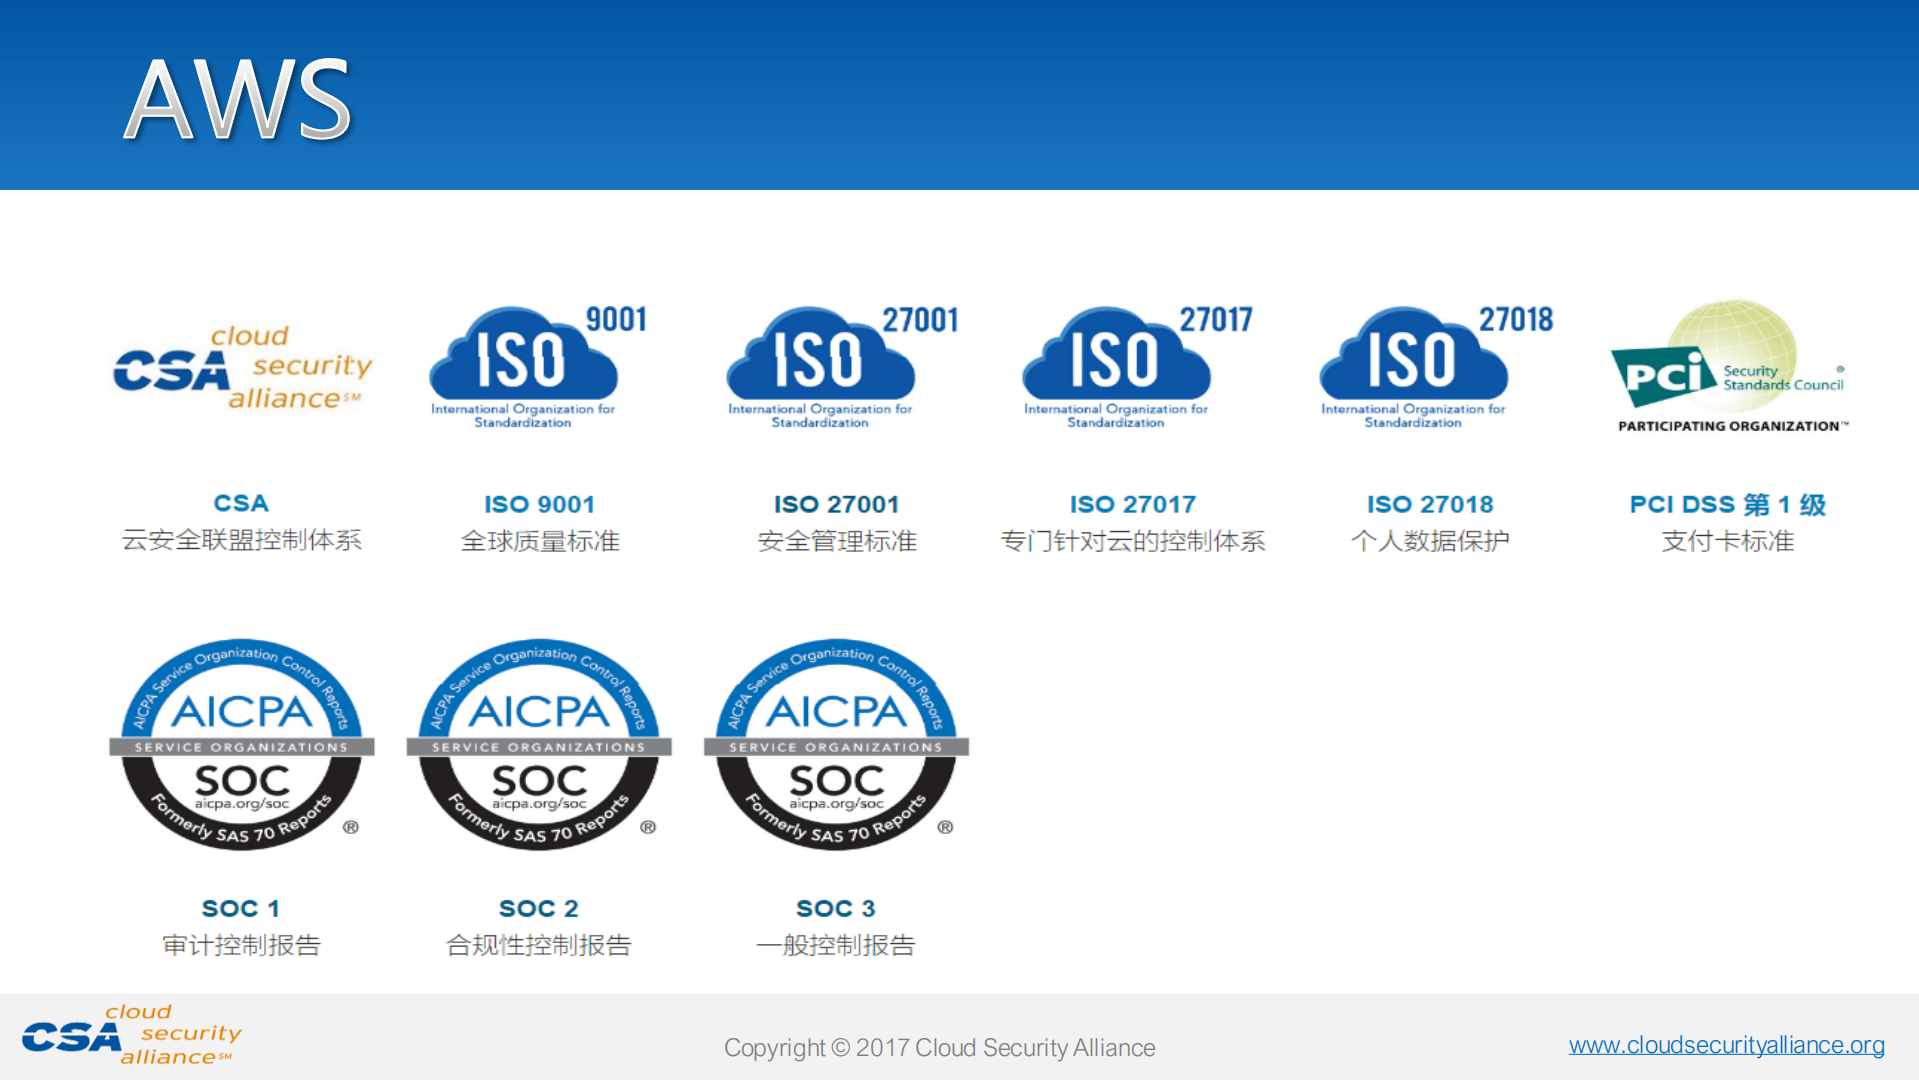Select the 审计控制报告 caption under SOC 1
The width and height of the screenshot is (1919, 1080).
241,945
